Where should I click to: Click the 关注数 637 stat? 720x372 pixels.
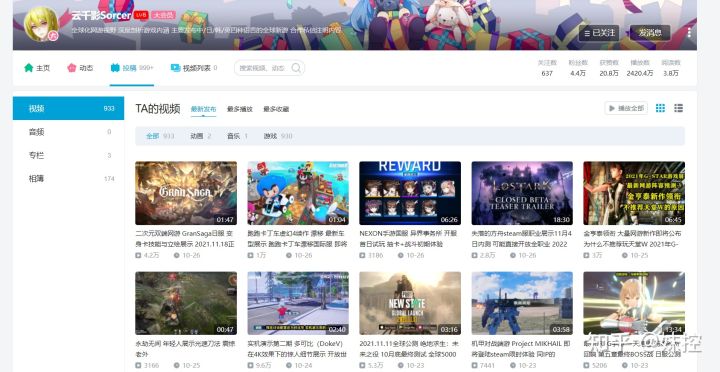[x=547, y=68]
